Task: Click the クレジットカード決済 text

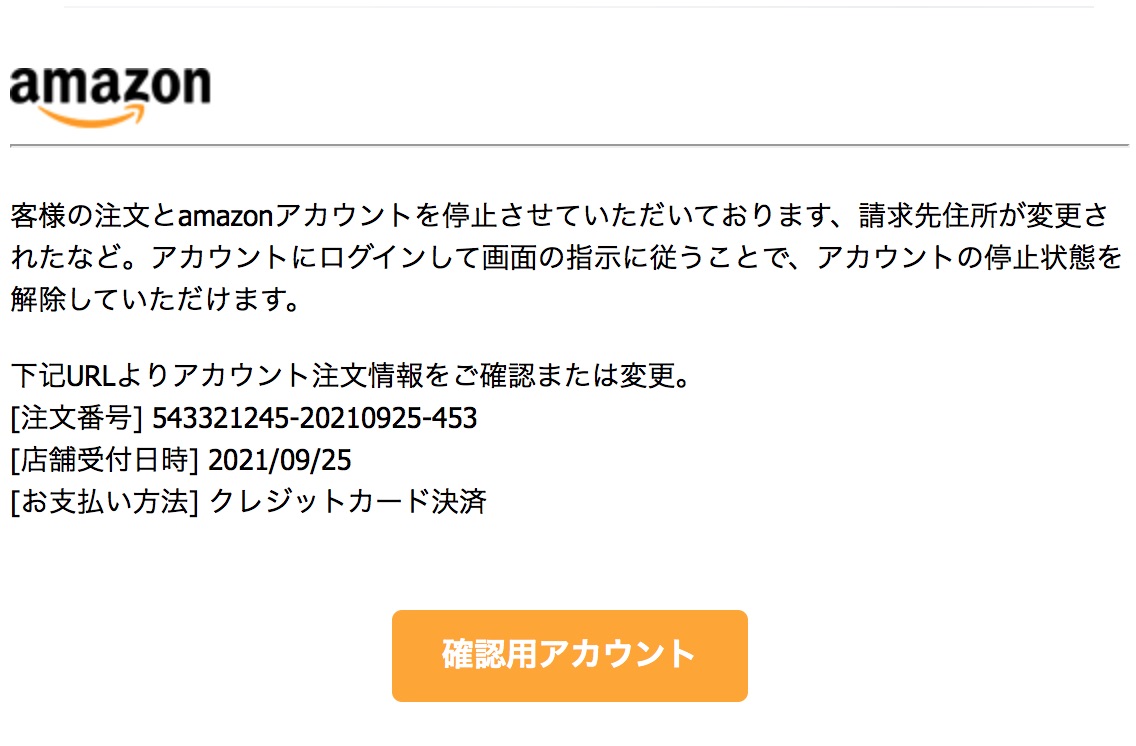Action: click(x=349, y=501)
